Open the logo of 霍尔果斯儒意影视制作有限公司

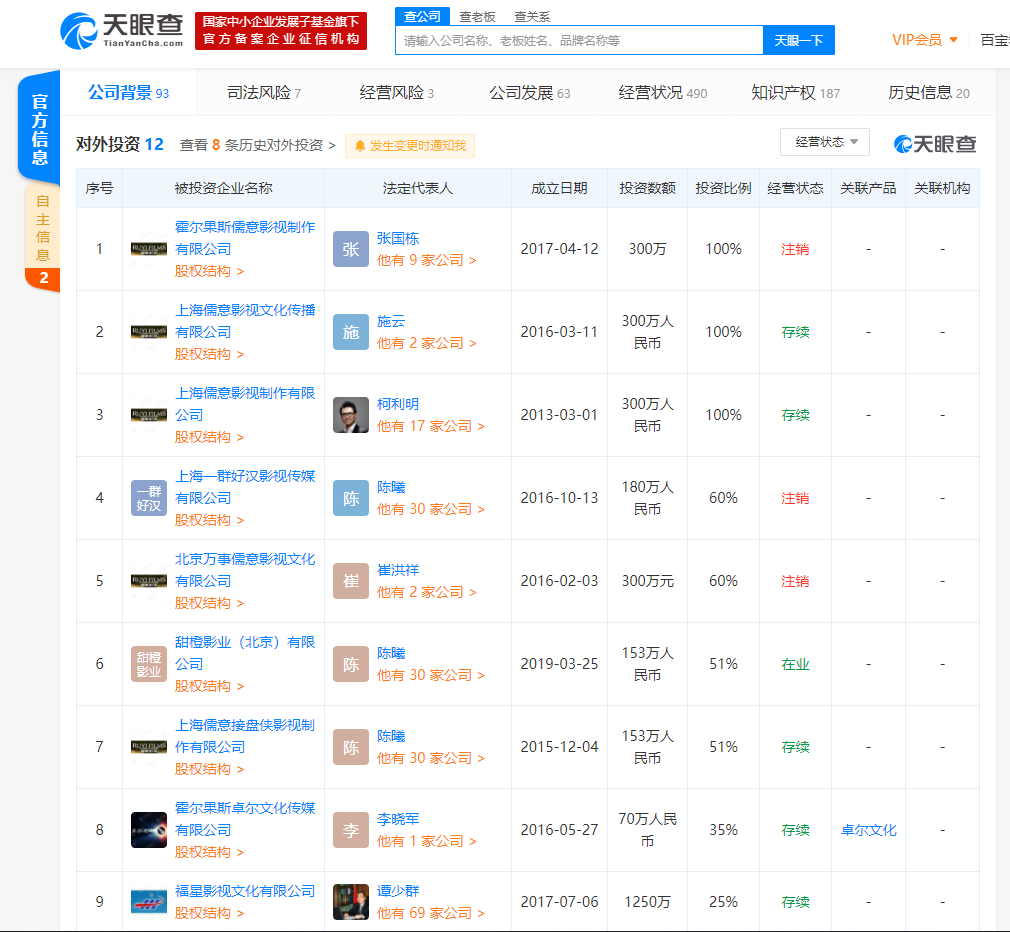pos(149,249)
